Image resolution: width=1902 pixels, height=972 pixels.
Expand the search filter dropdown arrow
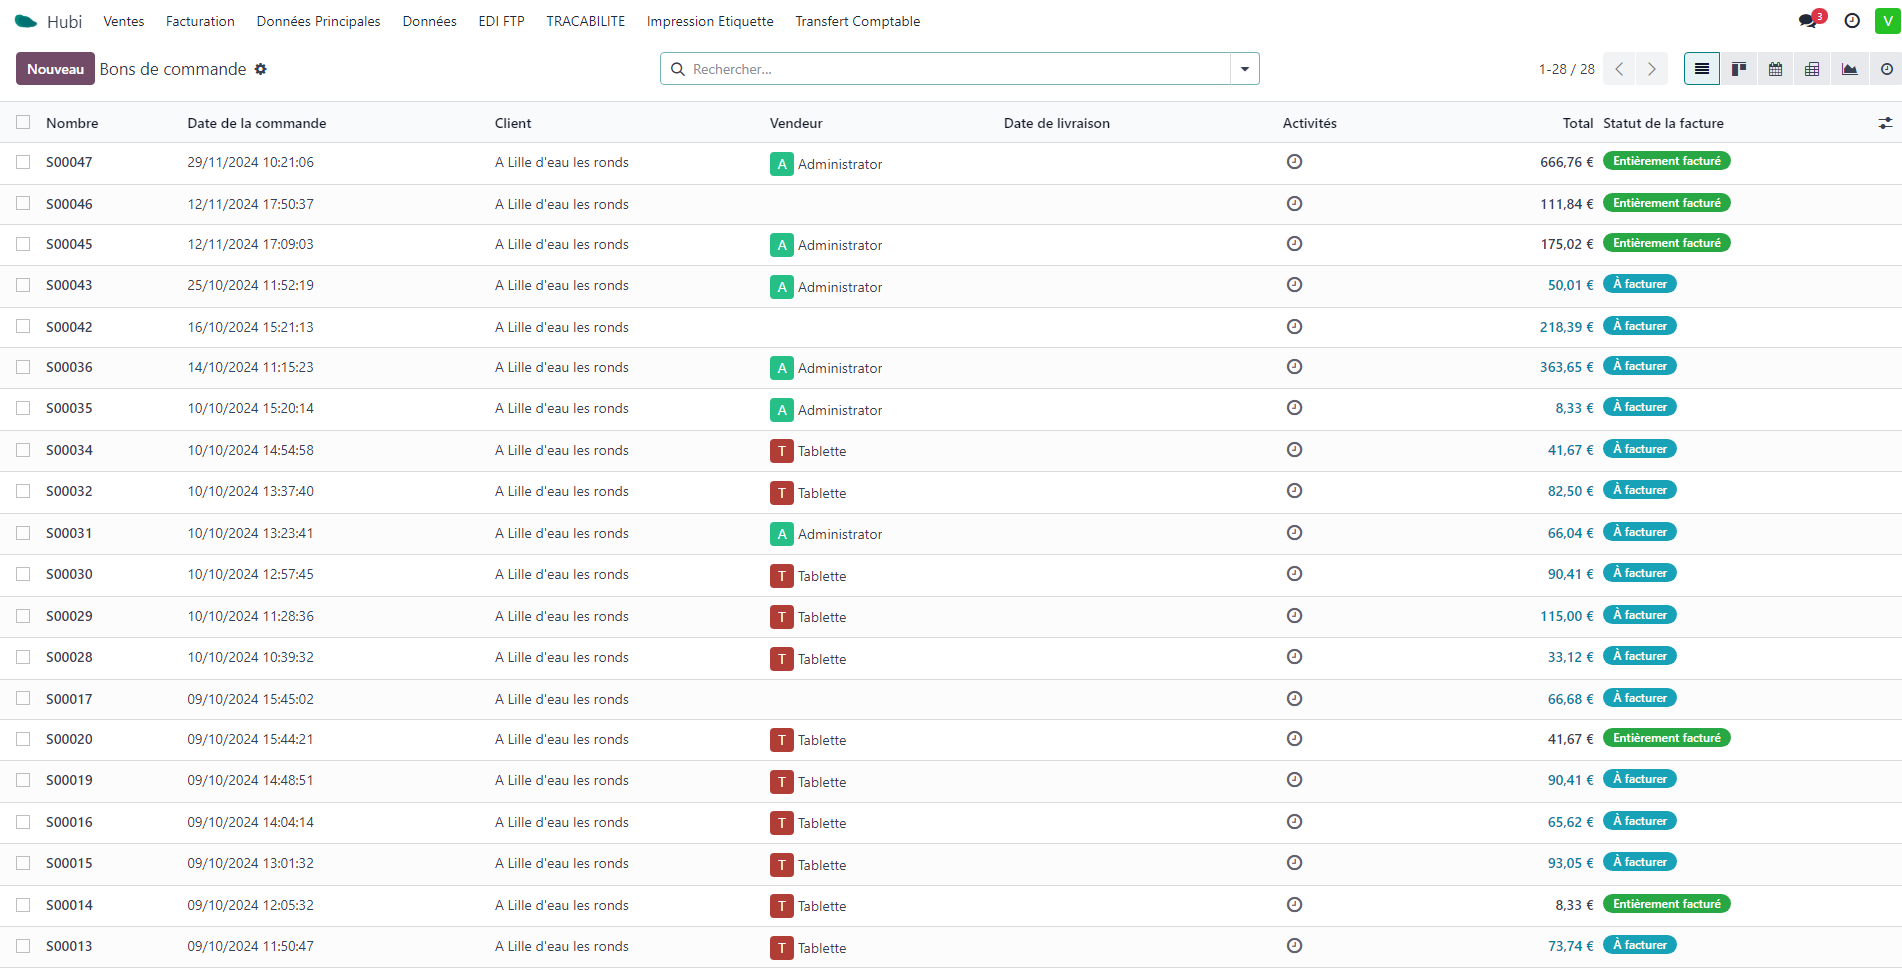tap(1245, 69)
